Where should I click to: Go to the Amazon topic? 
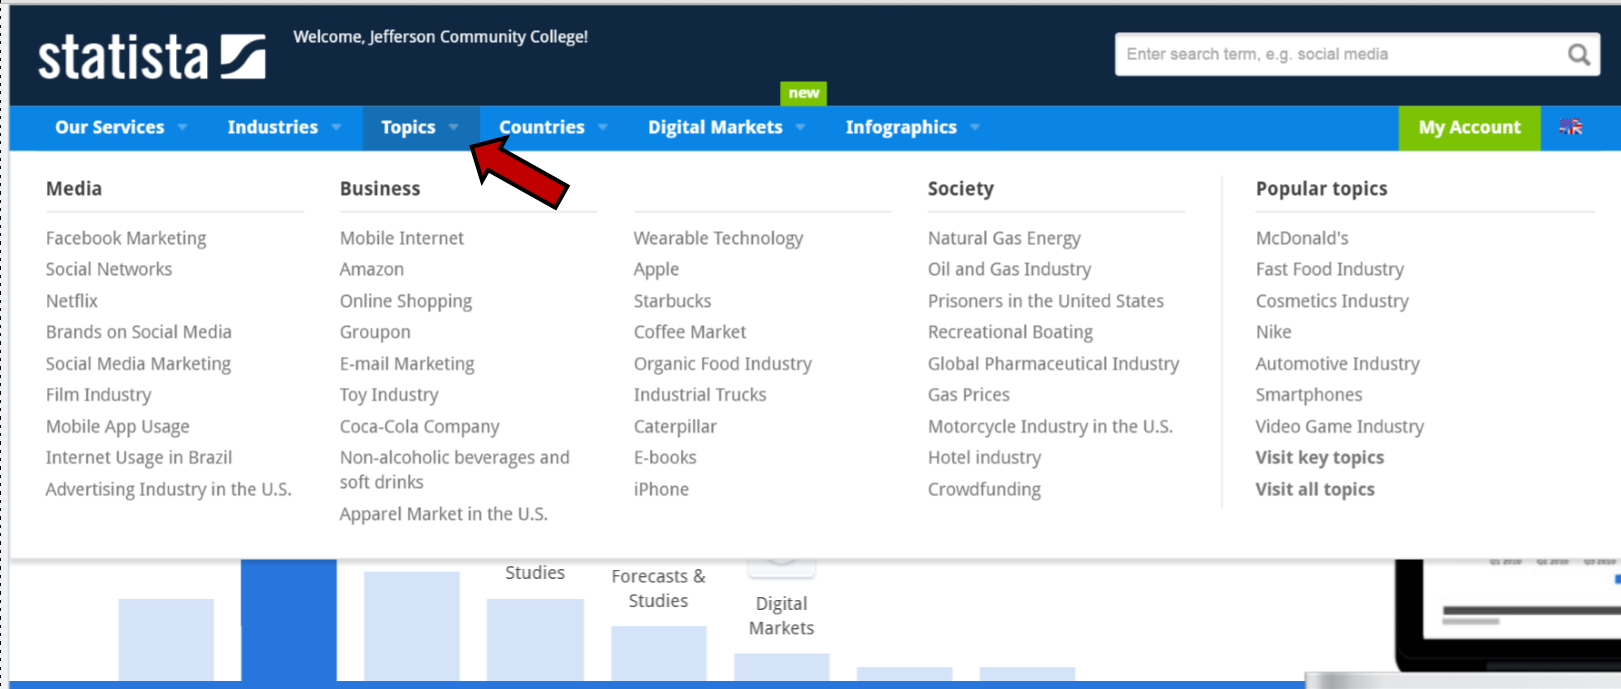[372, 269]
